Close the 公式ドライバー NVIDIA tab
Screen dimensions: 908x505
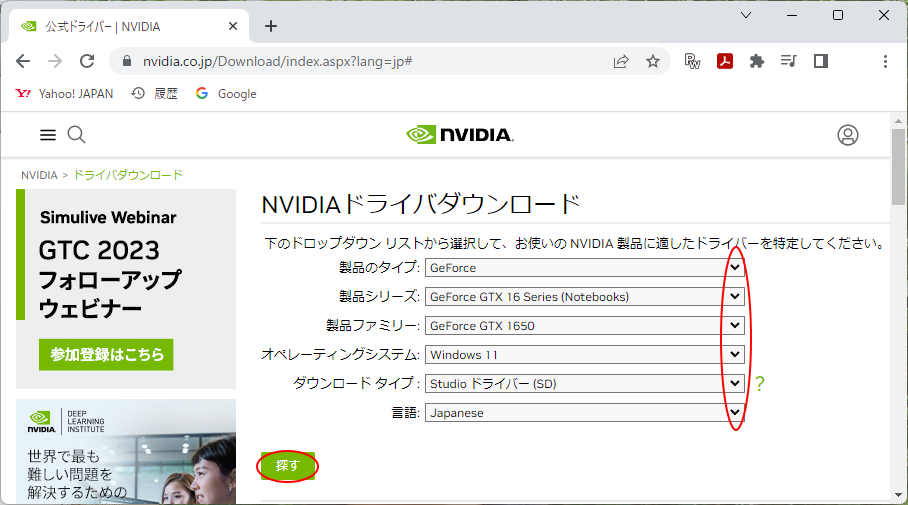tap(233, 26)
